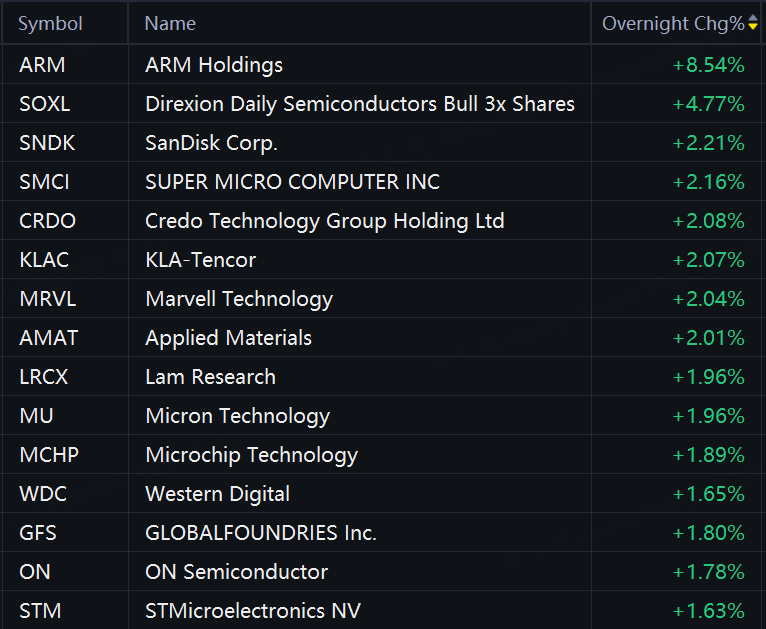Select the ARM ticker symbol
The height and width of the screenshot is (629, 766).
tap(42, 65)
